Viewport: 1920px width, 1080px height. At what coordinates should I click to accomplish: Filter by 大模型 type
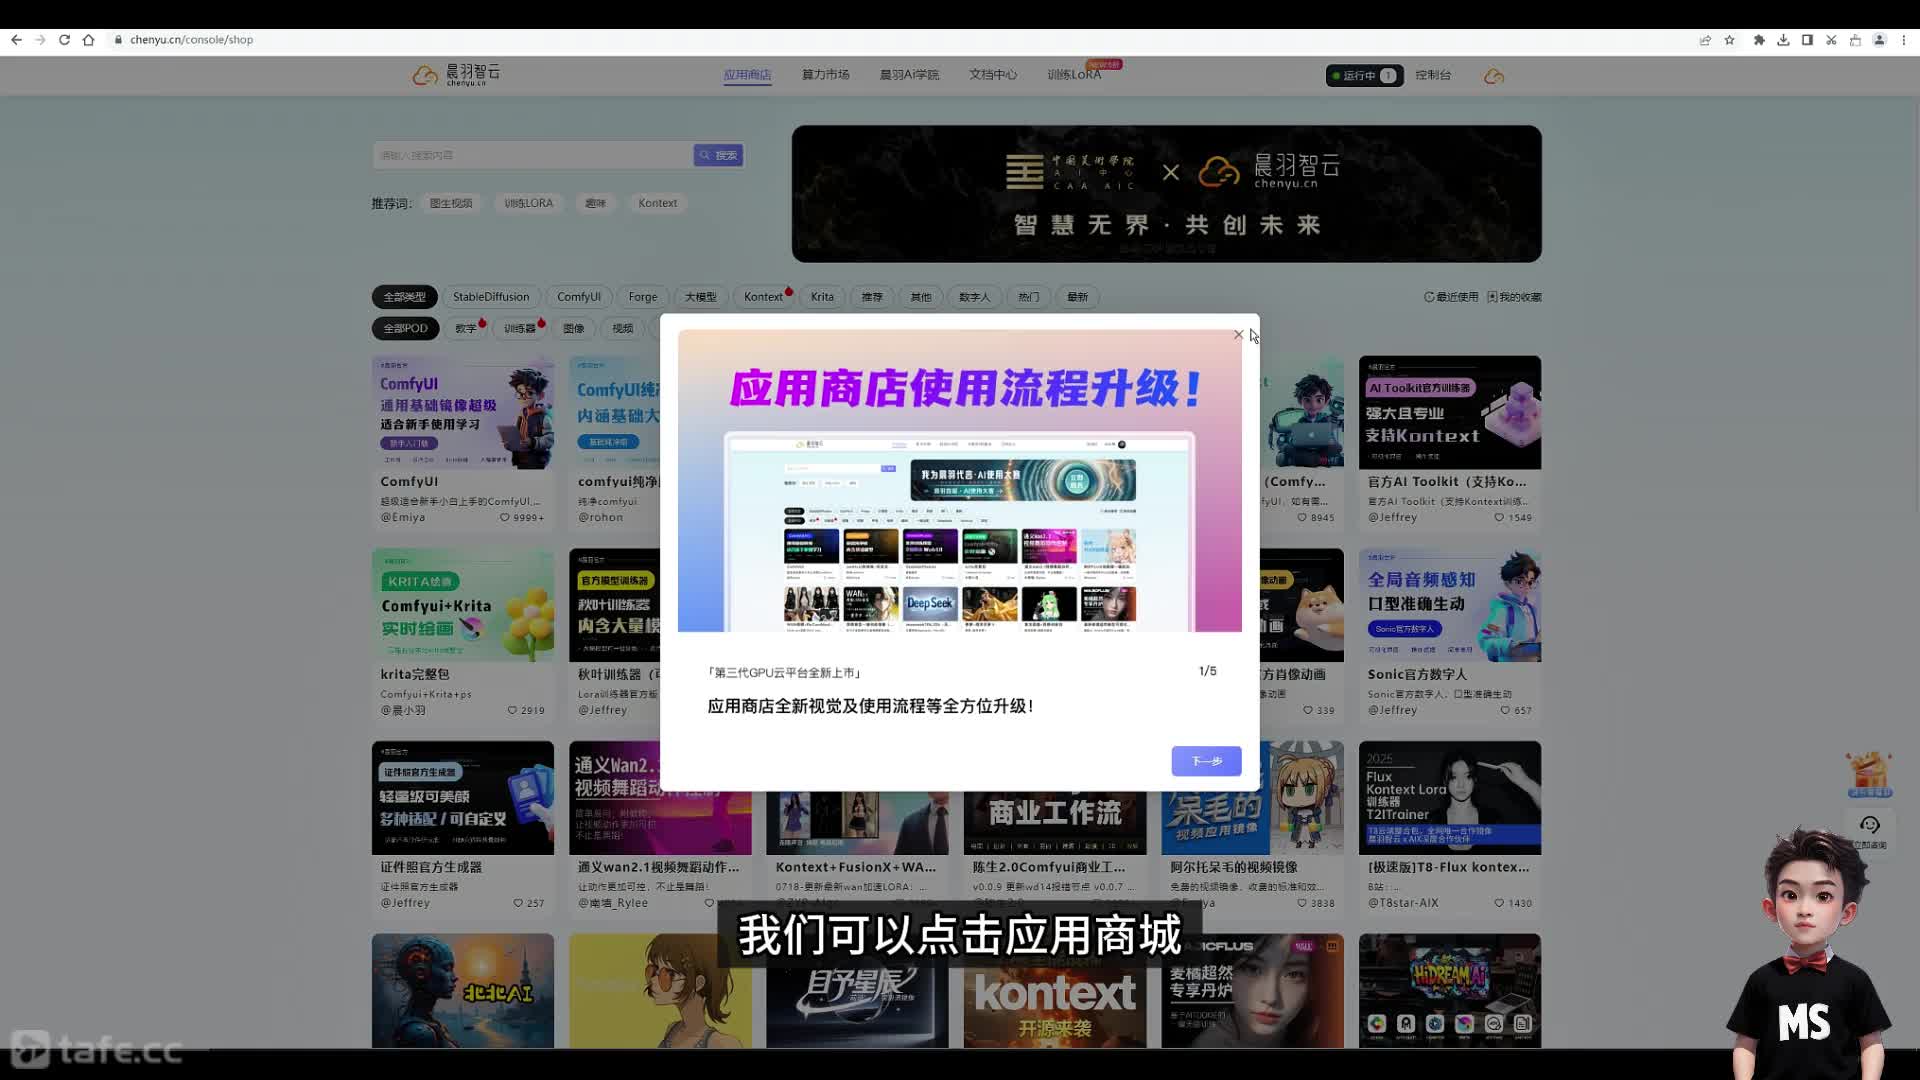click(700, 297)
